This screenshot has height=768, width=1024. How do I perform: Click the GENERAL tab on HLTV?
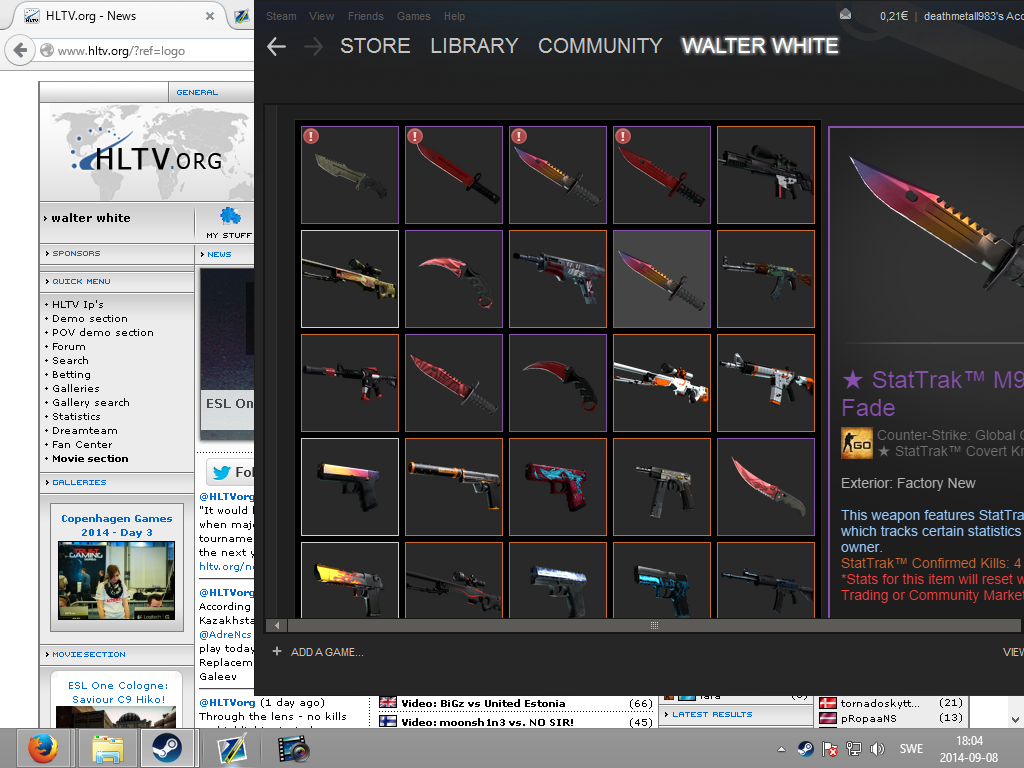pyautogui.click(x=197, y=92)
